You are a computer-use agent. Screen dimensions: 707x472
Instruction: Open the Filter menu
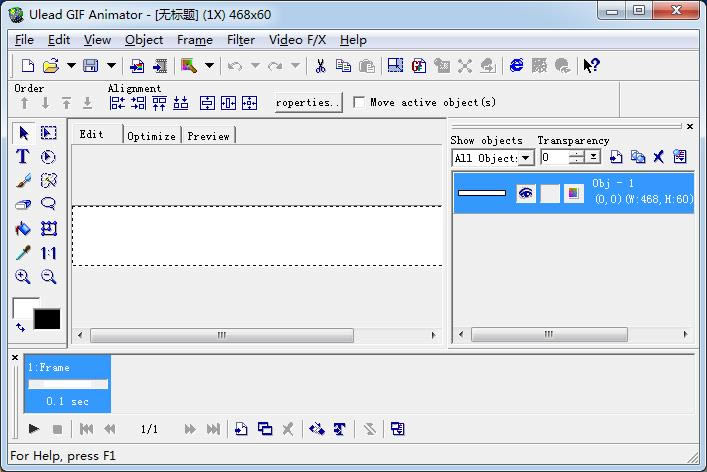(x=241, y=40)
